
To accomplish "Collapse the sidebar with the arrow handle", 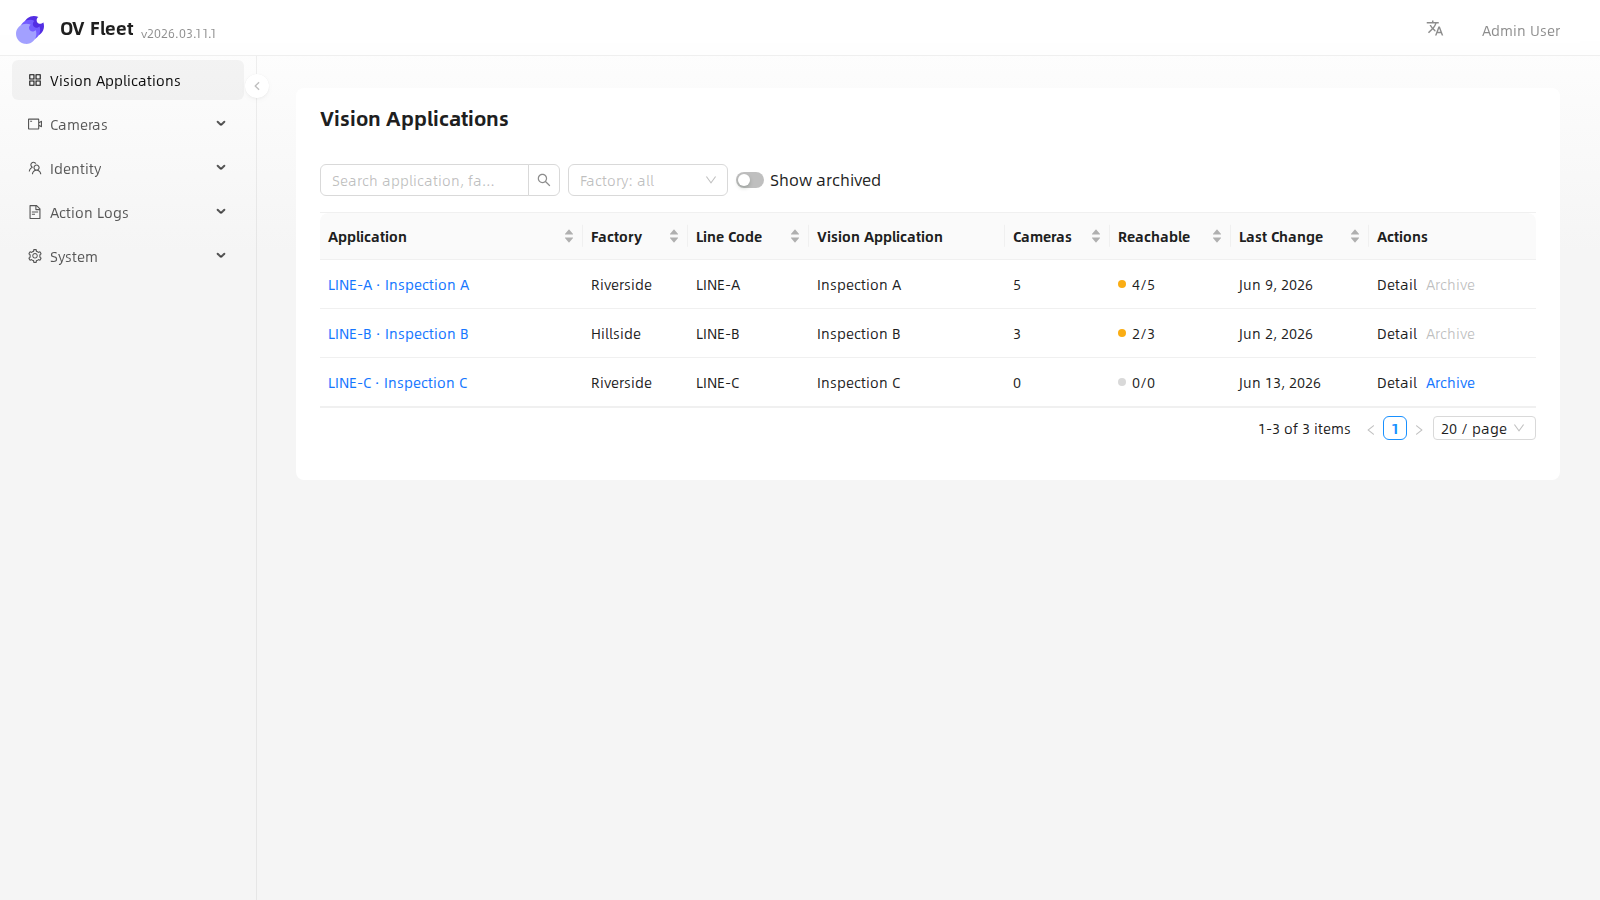I will (x=257, y=86).
